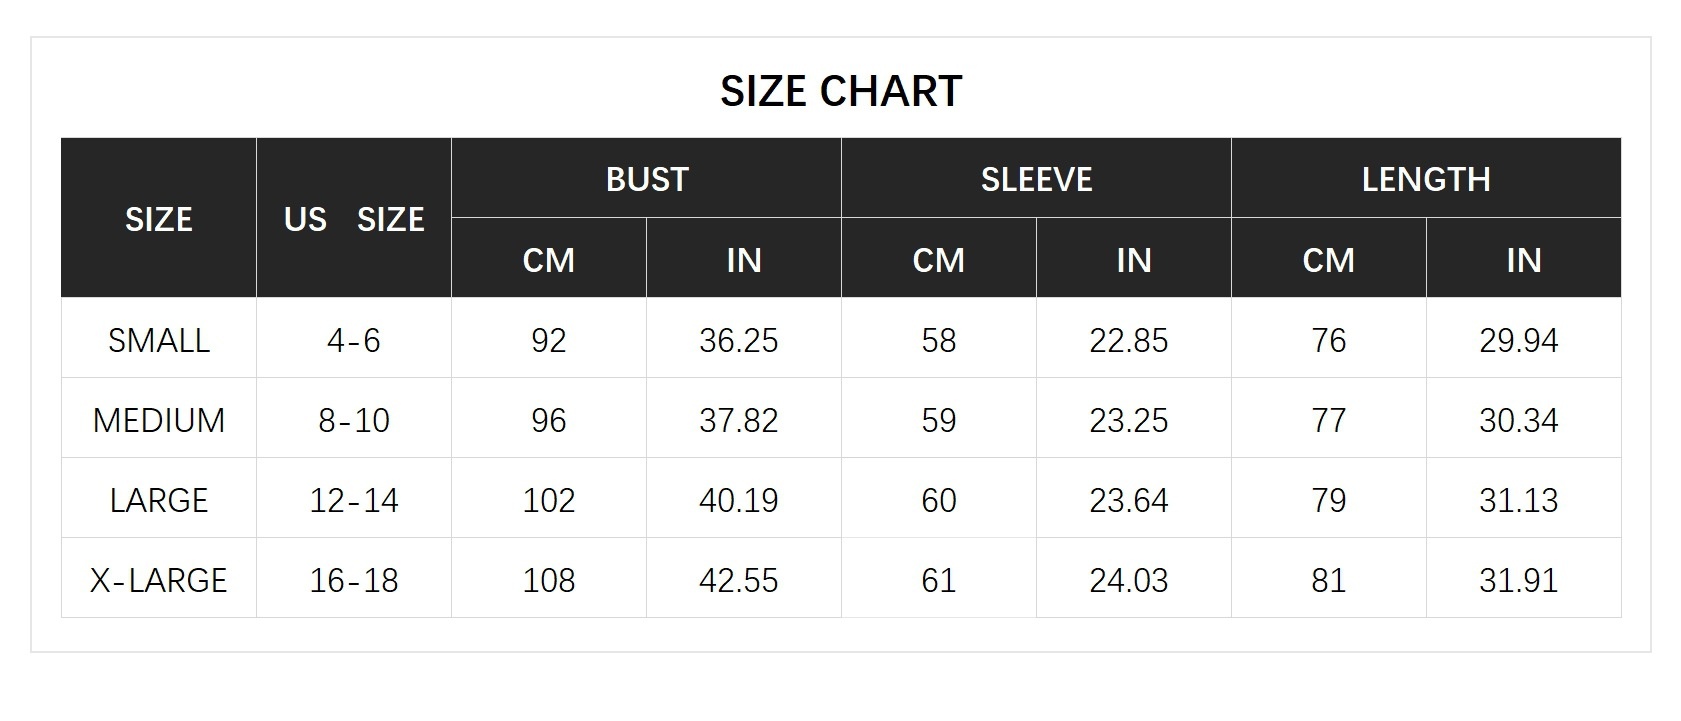Click the 23.25 sleeve inches value
The image size is (1681, 721).
coord(1129,420)
